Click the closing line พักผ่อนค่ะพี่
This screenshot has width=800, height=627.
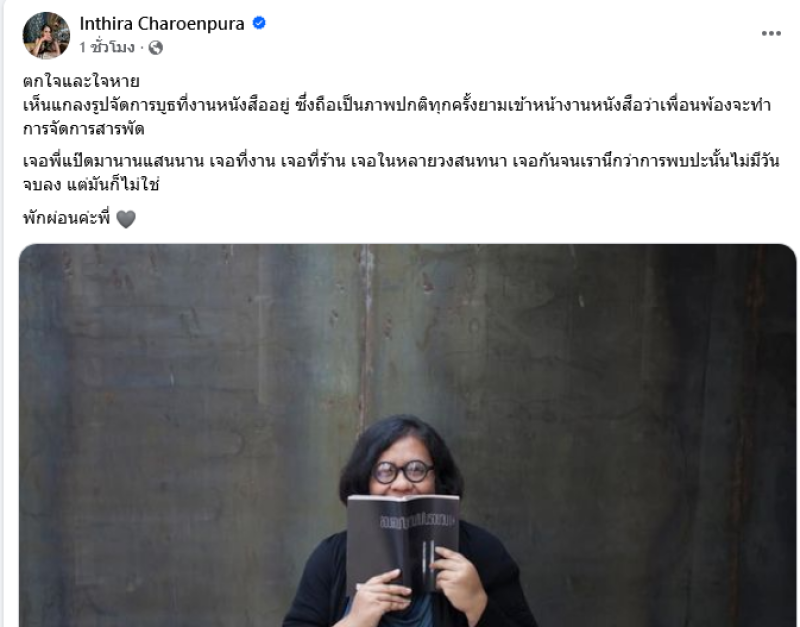pos(66,218)
